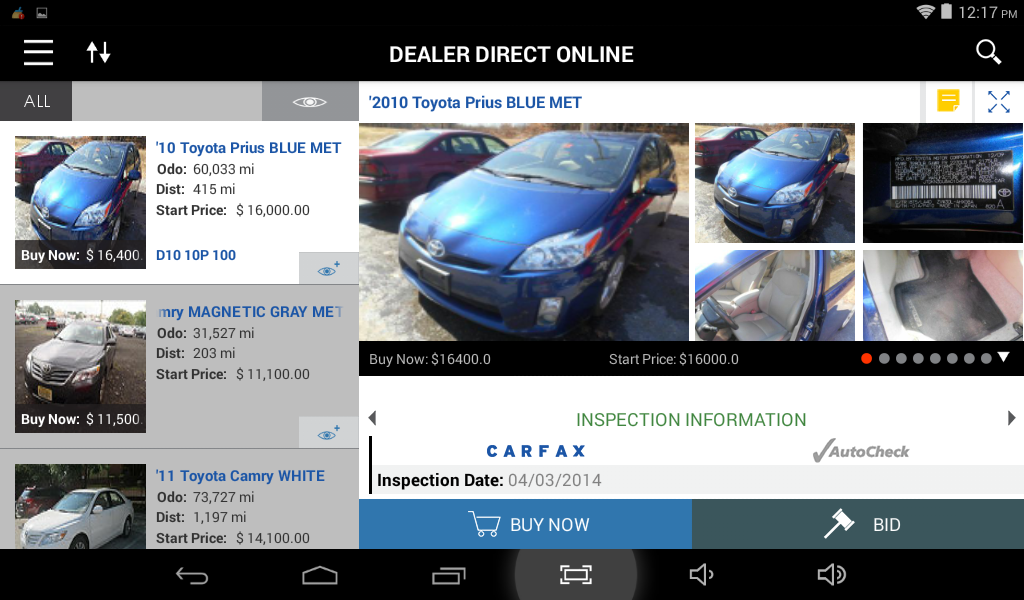Tap the BID button

click(x=858, y=524)
